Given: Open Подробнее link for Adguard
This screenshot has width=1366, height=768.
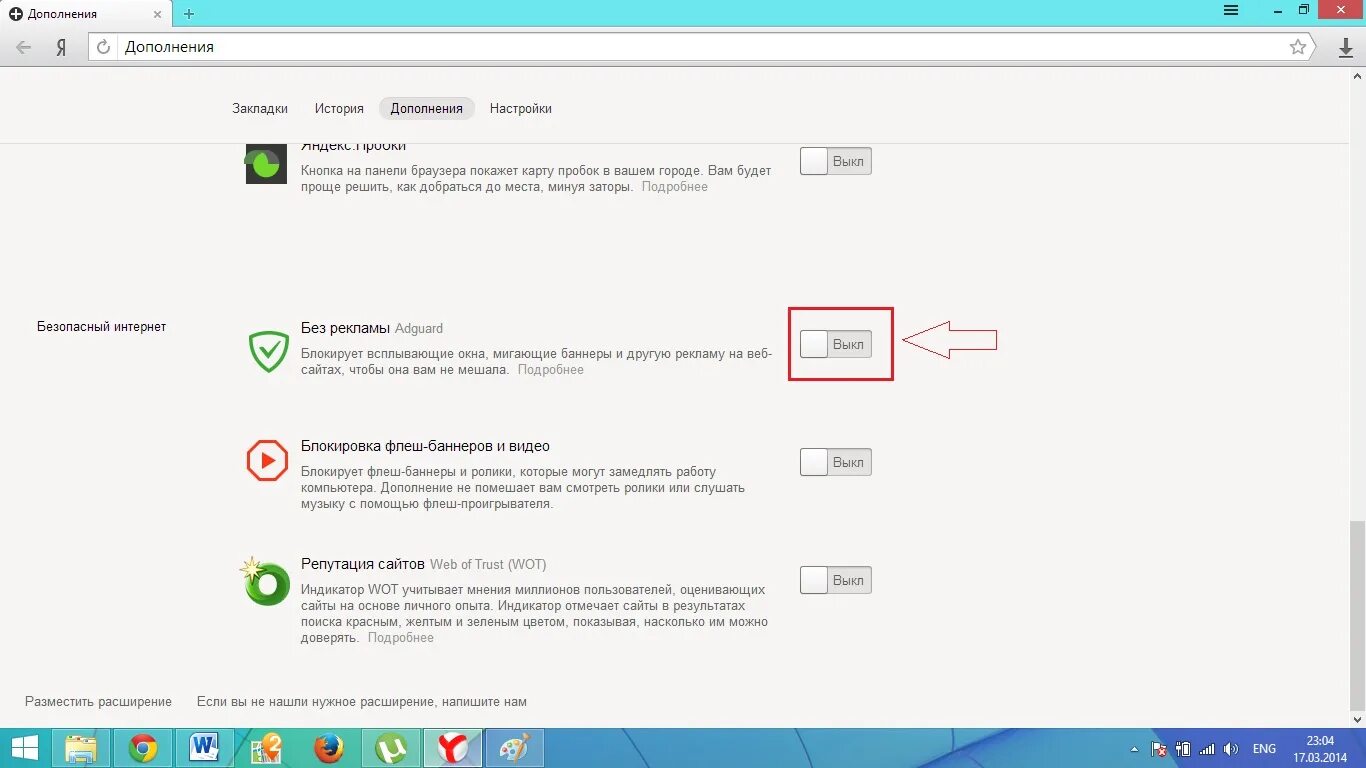Looking at the screenshot, I should [x=551, y=369].
